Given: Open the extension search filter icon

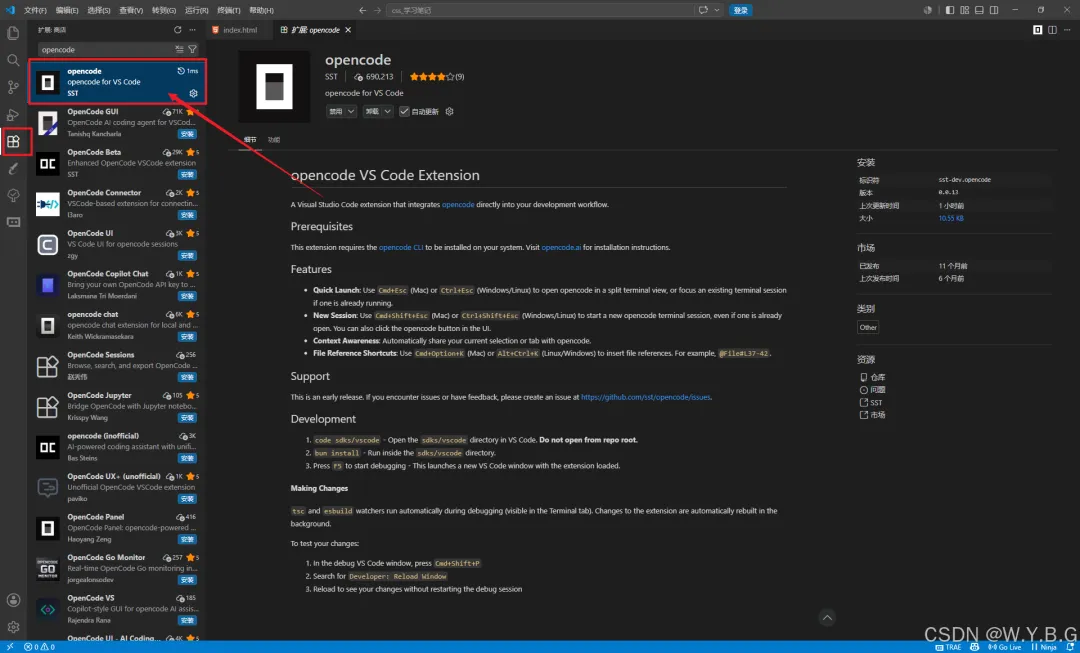Looking at the screenshot, I should [192, 49].
